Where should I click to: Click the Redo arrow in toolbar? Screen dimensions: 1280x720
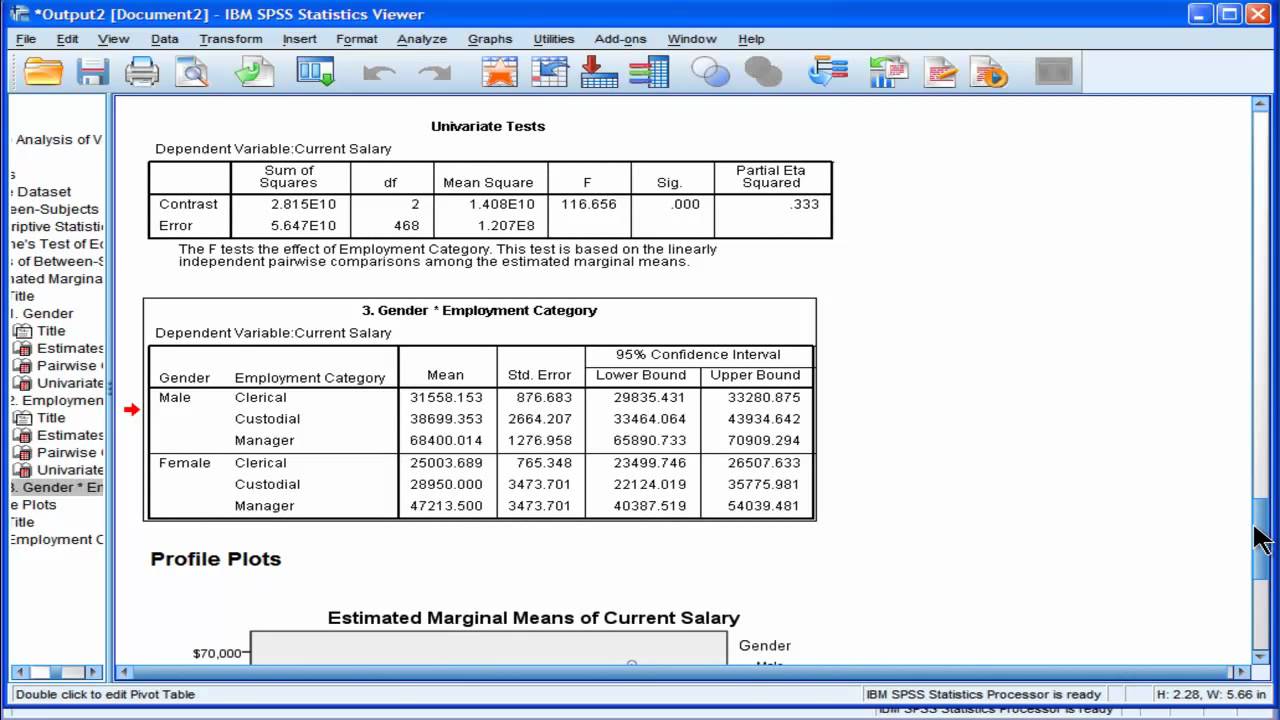pyautogui.click(x=435, y=73)
